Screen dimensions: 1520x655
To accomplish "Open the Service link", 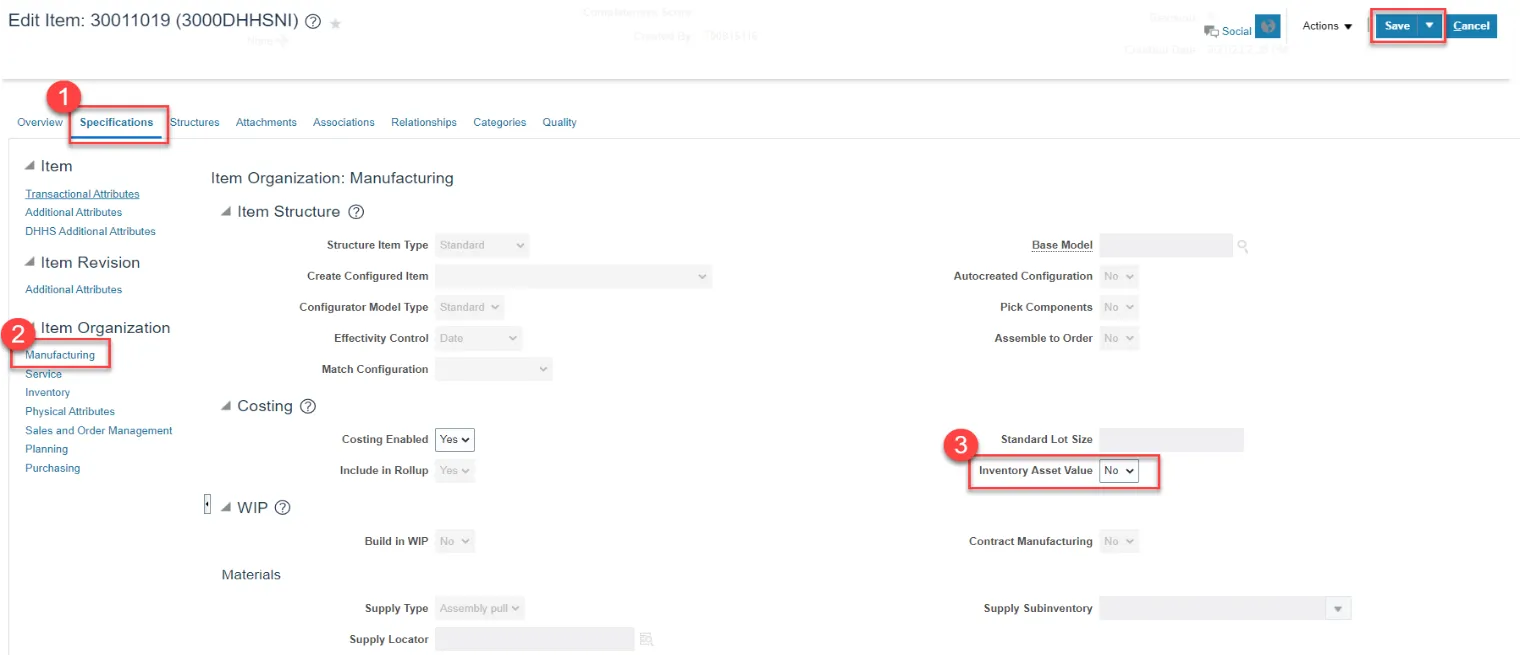I will (43, 374).
